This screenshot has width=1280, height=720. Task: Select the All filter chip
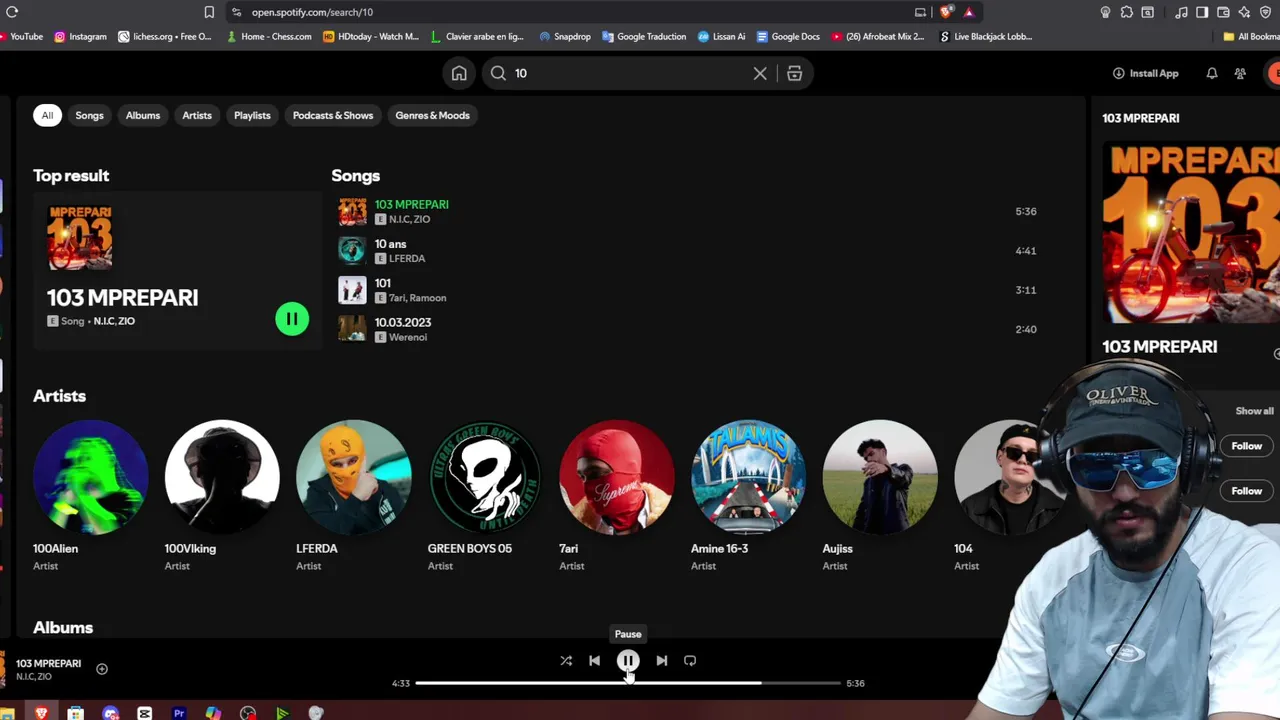47,115
